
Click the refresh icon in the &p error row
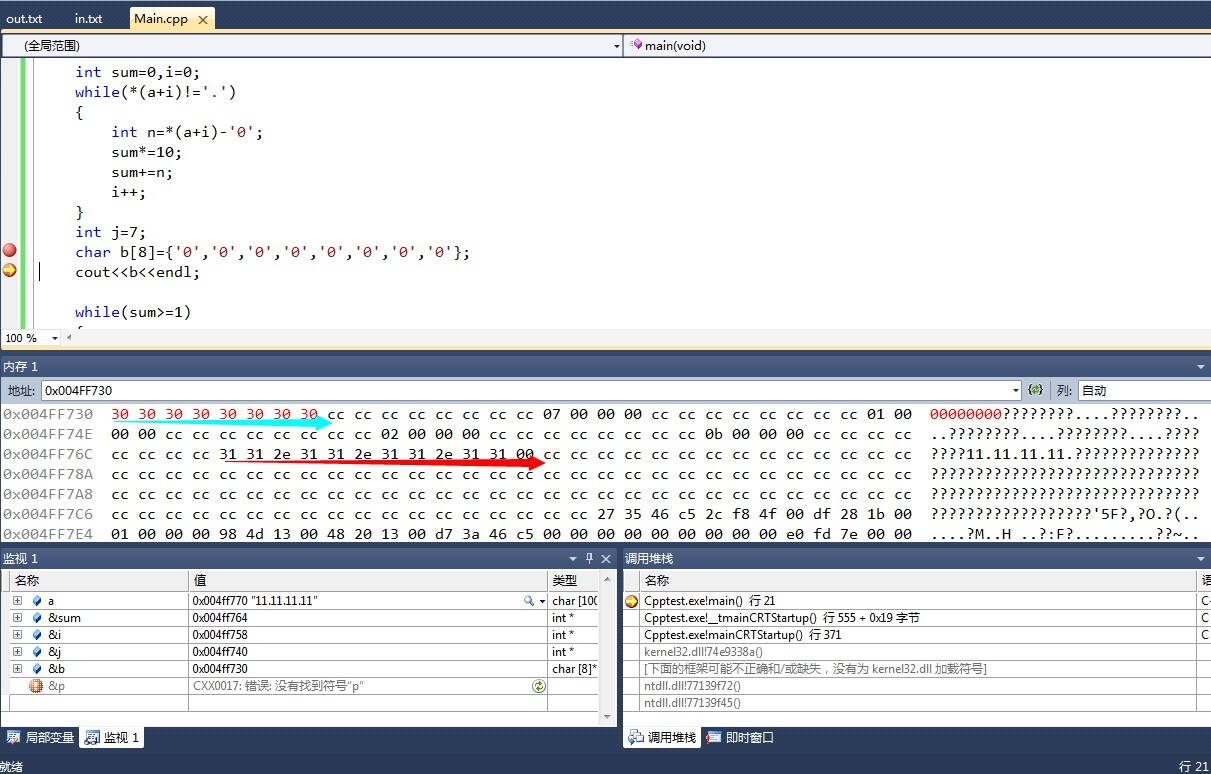[538, 686]
